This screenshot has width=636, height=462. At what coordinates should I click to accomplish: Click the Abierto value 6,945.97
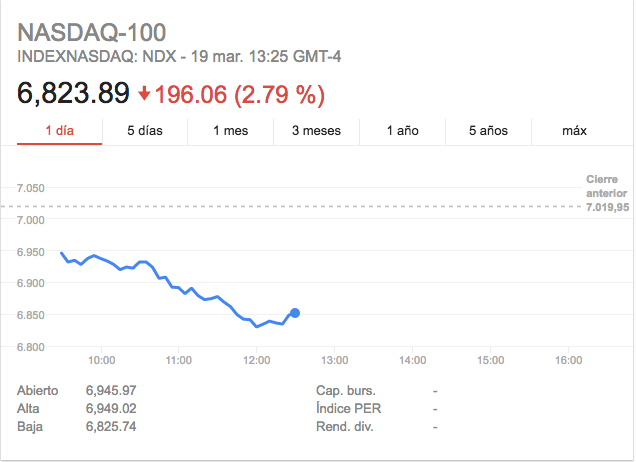click(111, 391)
